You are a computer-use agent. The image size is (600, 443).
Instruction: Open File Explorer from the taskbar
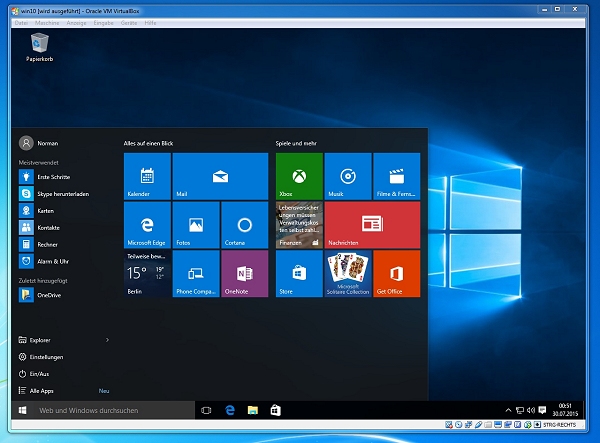253,410
